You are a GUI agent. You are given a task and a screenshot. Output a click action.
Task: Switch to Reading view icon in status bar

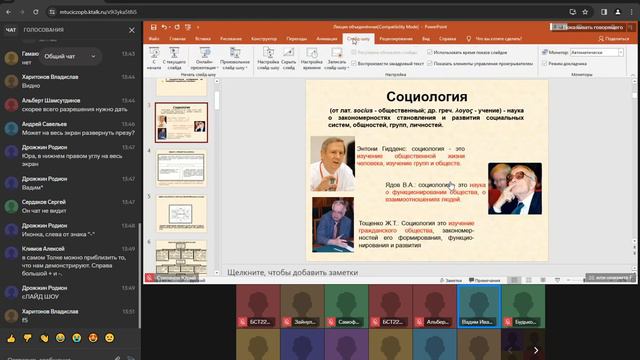(x=543, y=280)
